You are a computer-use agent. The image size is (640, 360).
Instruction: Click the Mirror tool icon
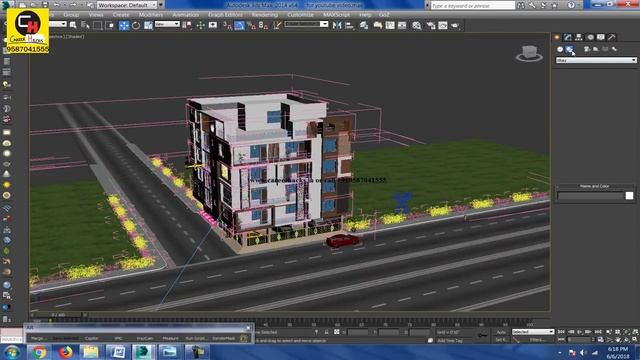(337, 25)
